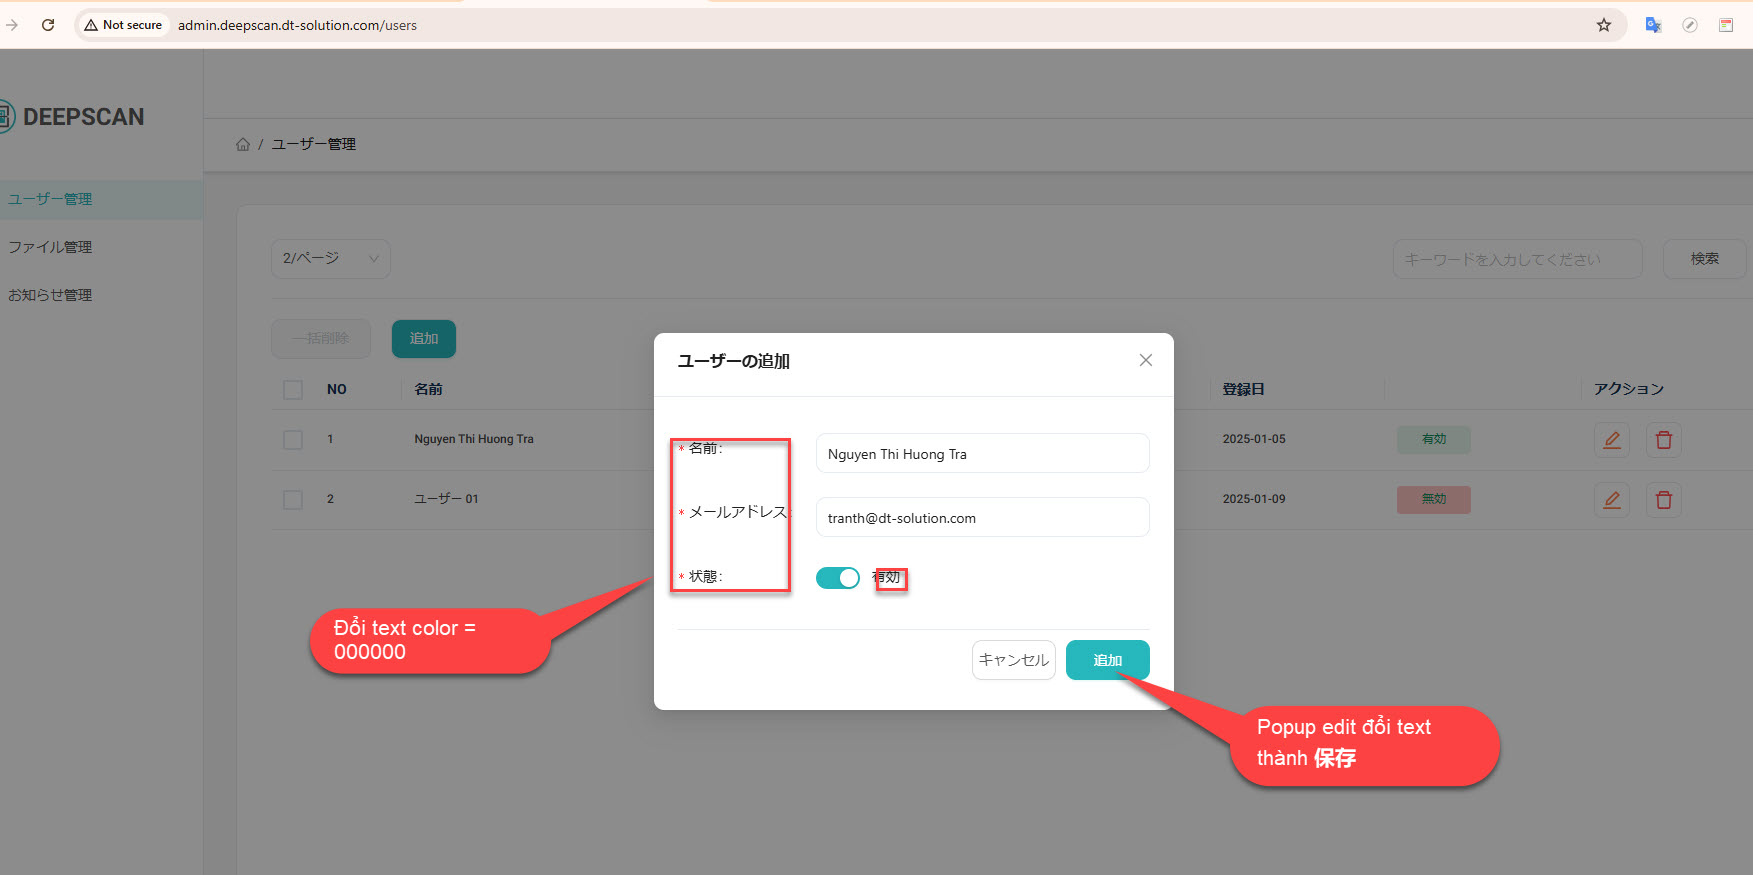Viewport: 1753px width, 875px height.
Task: Check the select-all checkbox in table header
Action: coord(293,390)
